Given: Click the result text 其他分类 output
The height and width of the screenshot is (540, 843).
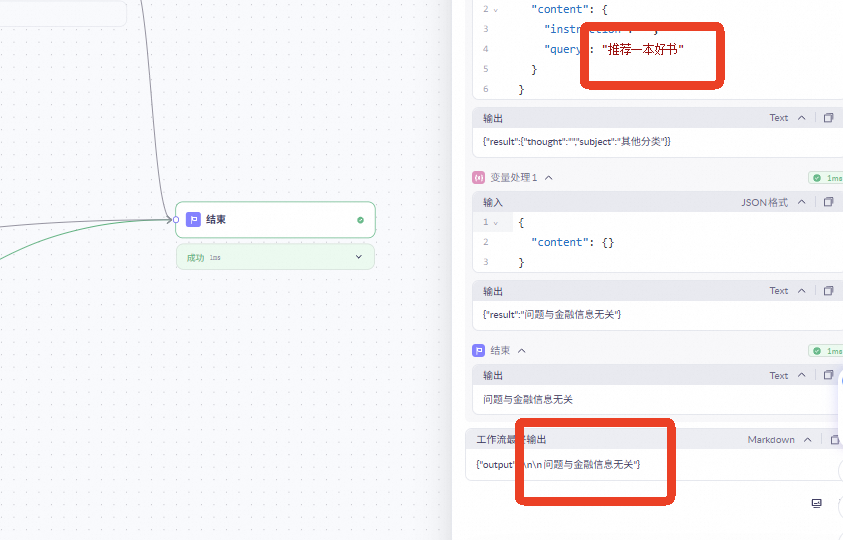Looking at the screenshot, I should [577, 141].
